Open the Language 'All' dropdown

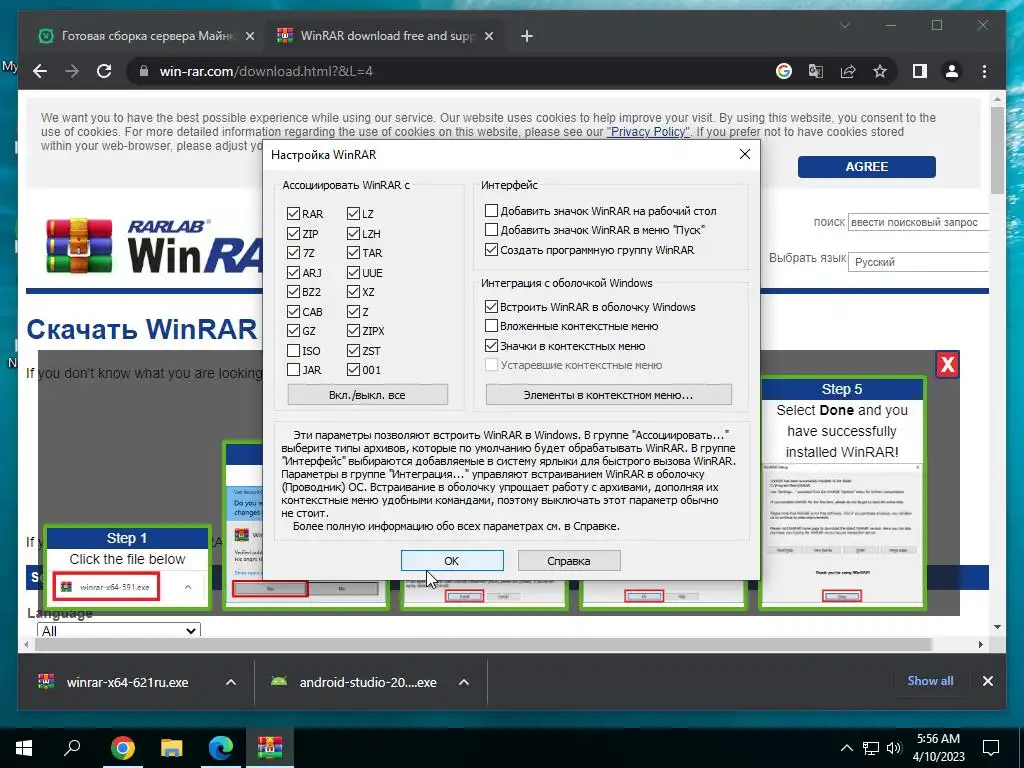119,630
